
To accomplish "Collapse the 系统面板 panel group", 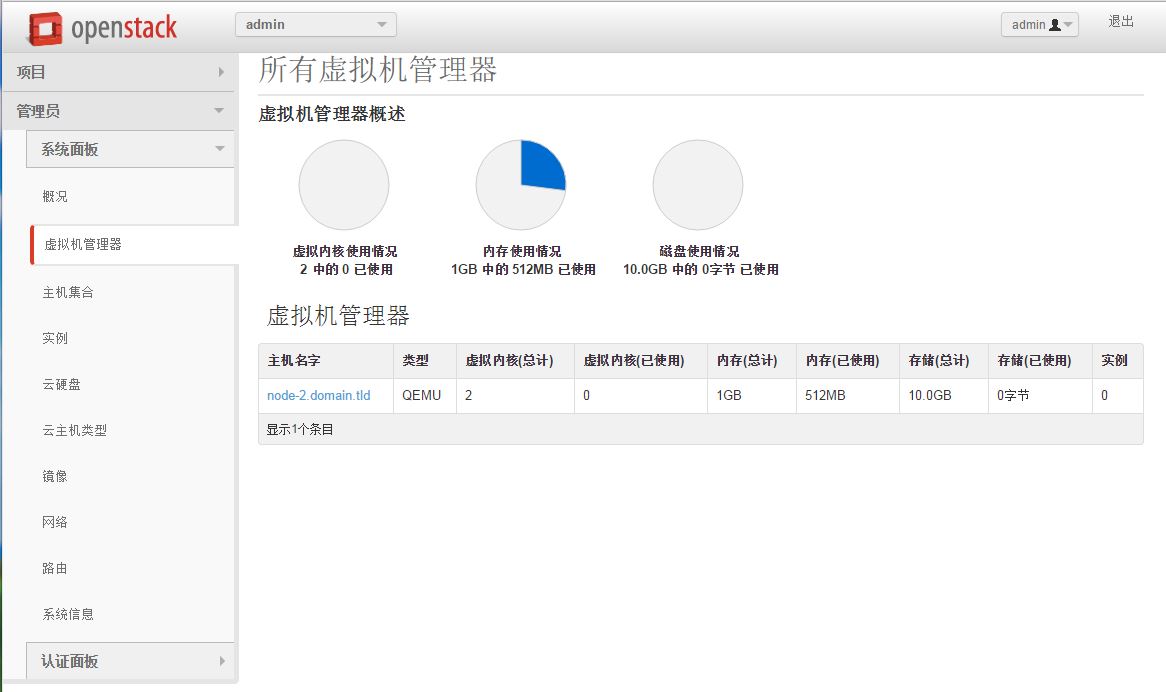I will tap(130, 149).
